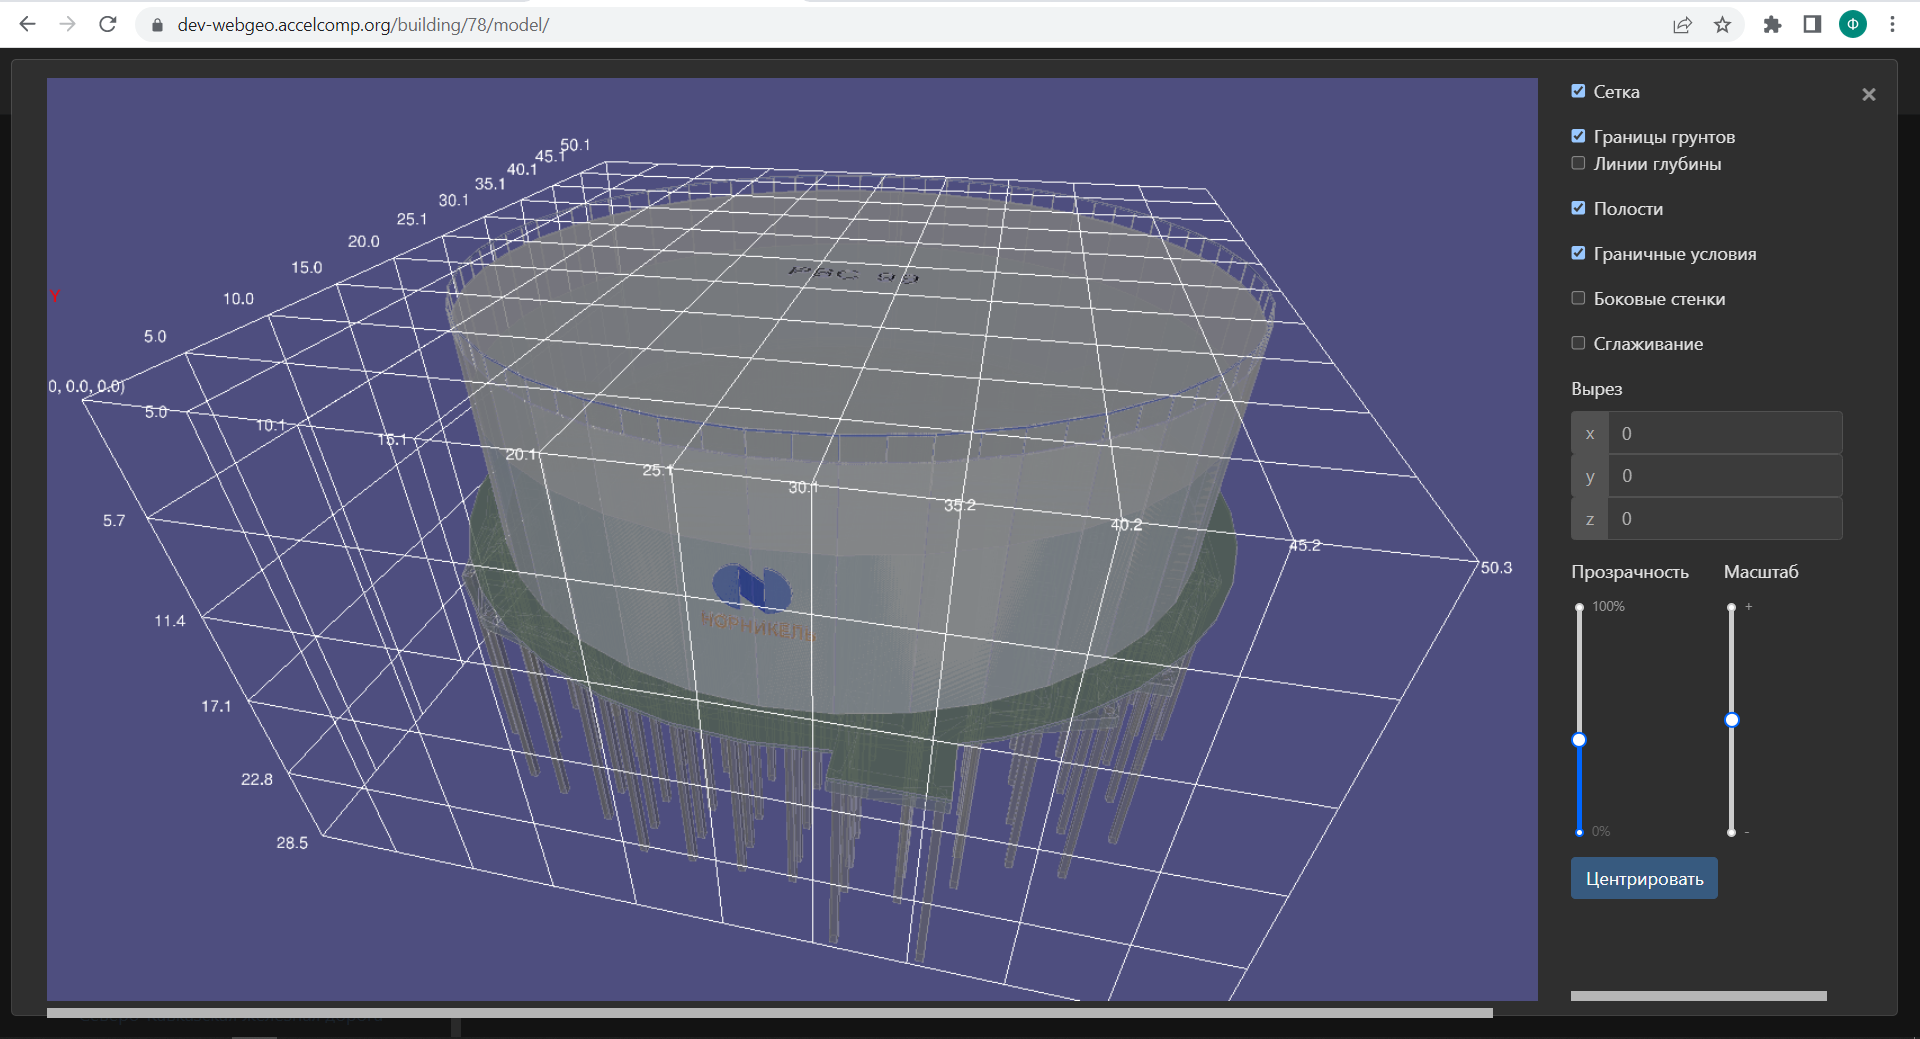Open the green profile avatar
This screenshot has width=1920, height=1039.
click(x=1852, y=25)
